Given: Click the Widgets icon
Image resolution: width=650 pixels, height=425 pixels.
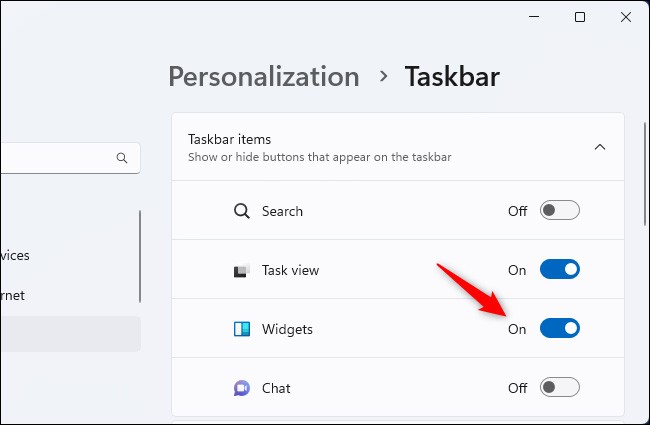Looking at the screenshot, I should (241, 329).
